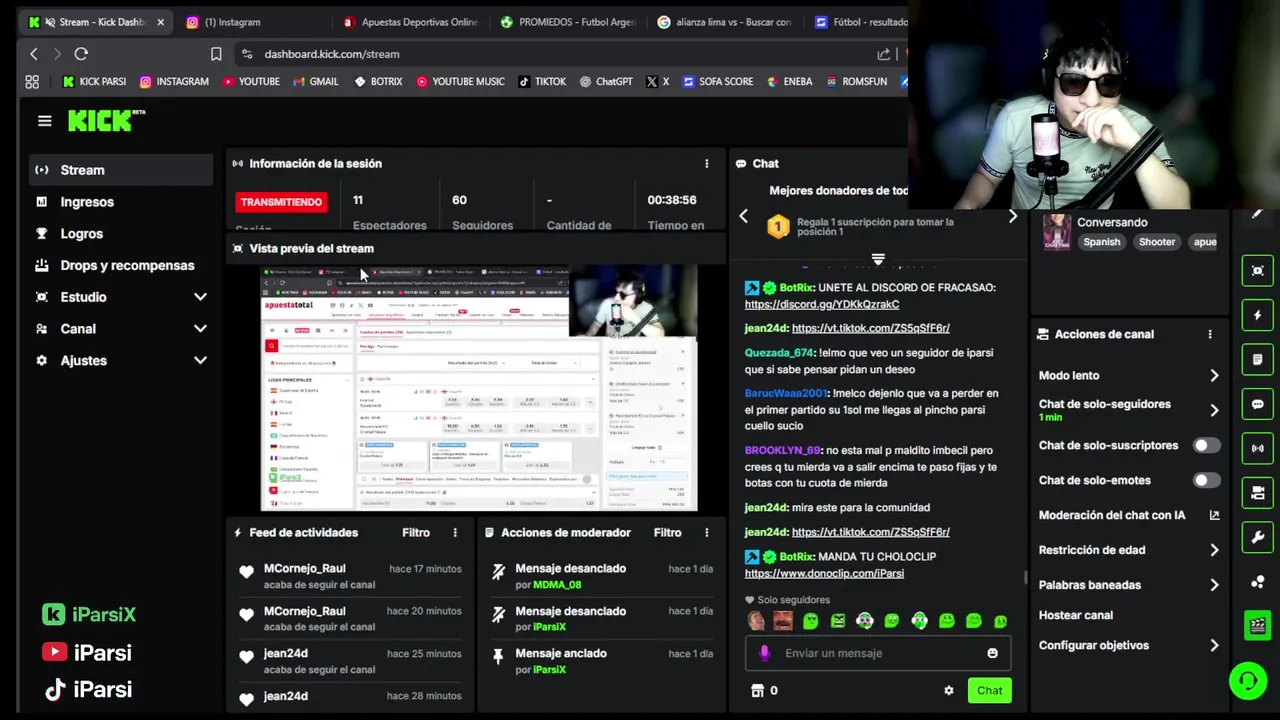Open Feed de actividades three-dot menu

[x=454, y=533]
